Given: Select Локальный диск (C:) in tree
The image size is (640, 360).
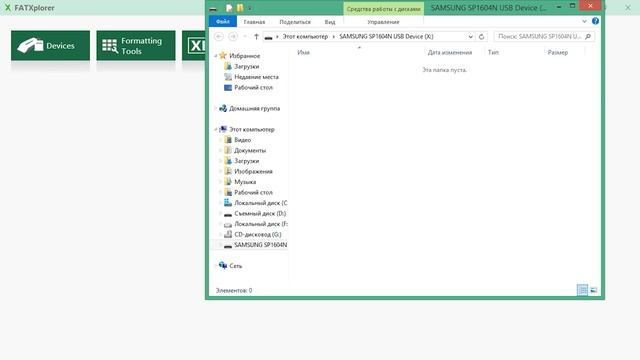Looking at the screenshot, I should click(x=260, y=203).
